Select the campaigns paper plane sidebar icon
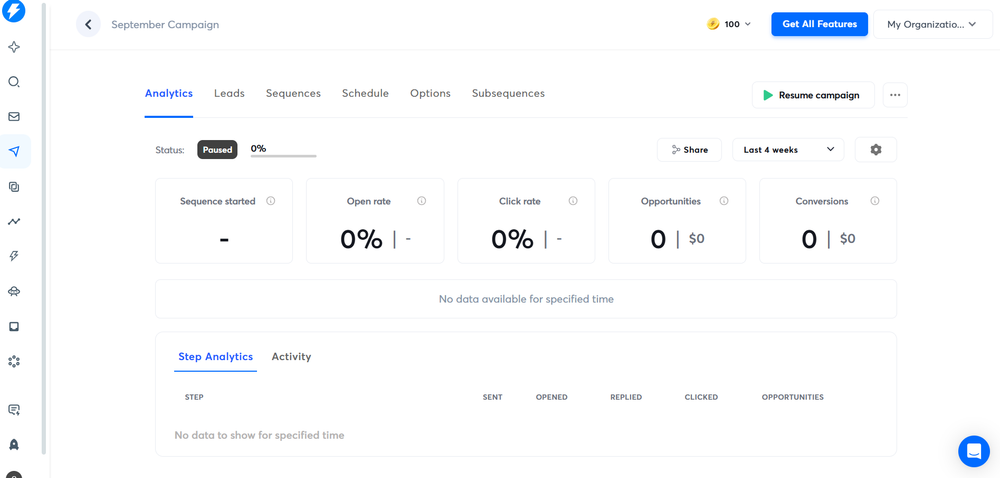This screenshot has width=1000, height=478. coord(14,152)
